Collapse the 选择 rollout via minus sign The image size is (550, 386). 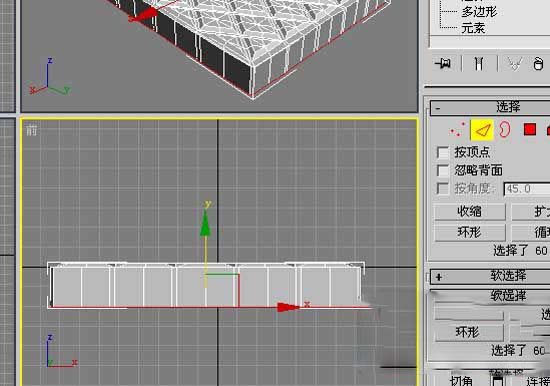coord(438,108)
